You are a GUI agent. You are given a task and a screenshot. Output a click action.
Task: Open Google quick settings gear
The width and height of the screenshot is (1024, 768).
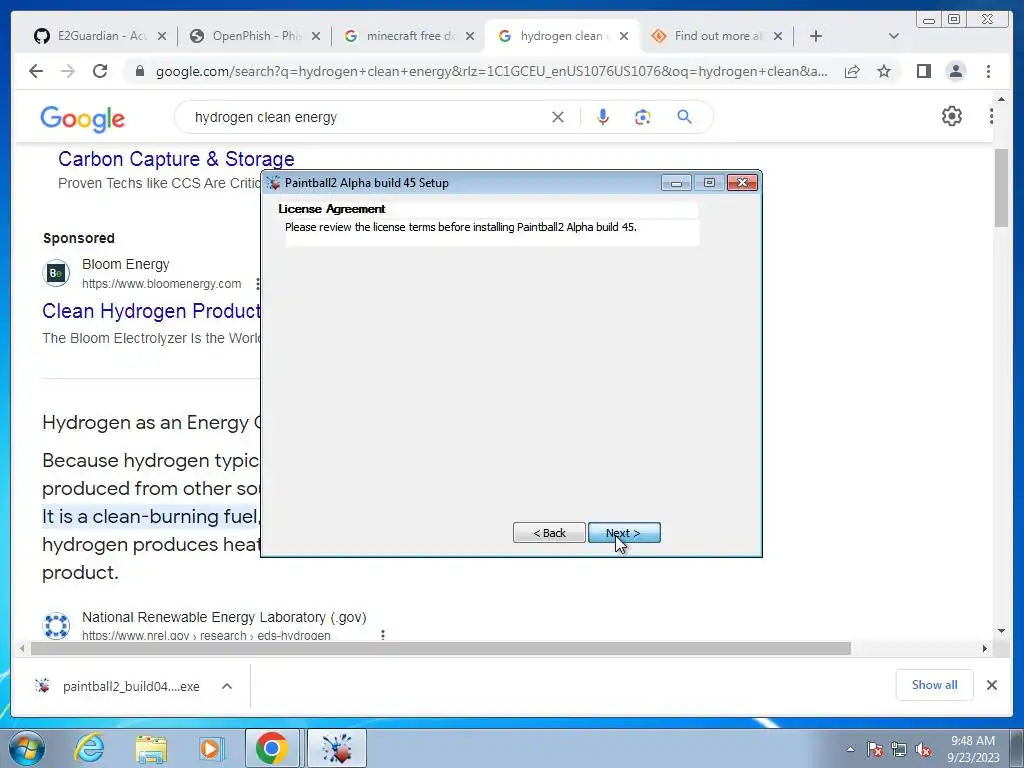[x=952, y=116]
